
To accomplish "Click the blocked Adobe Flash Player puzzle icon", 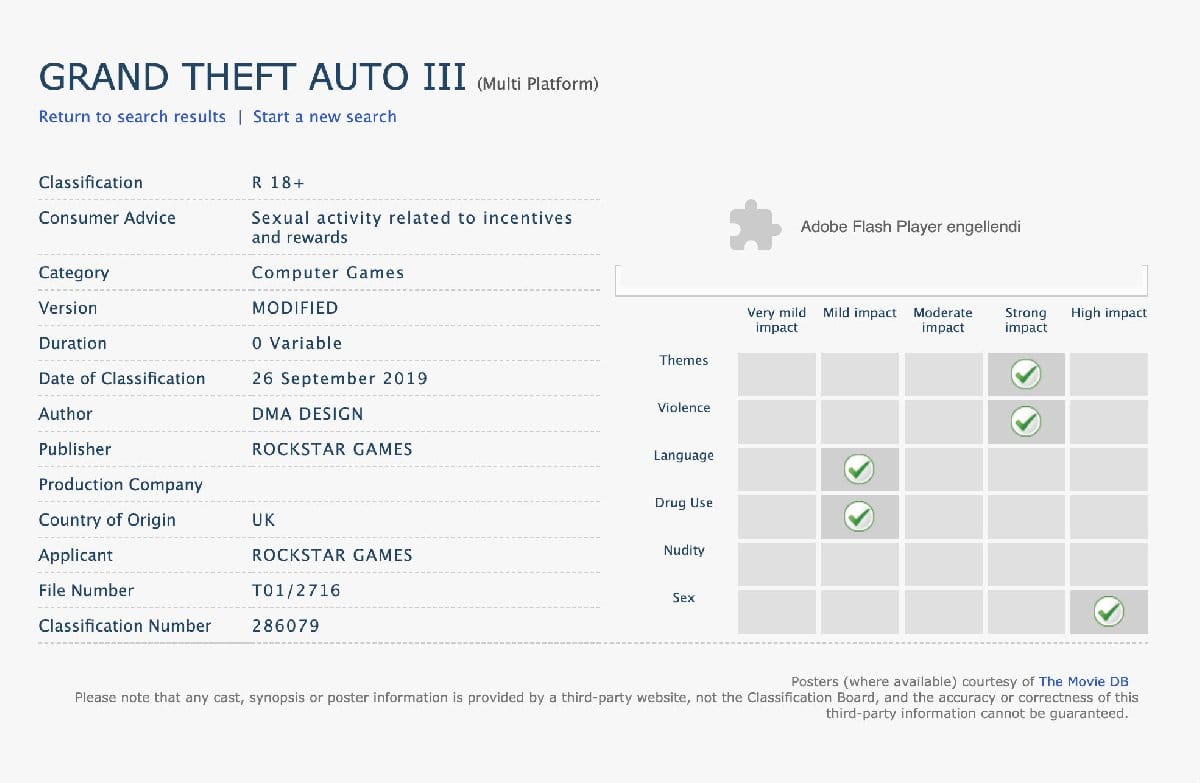I will tap(754, 226).
